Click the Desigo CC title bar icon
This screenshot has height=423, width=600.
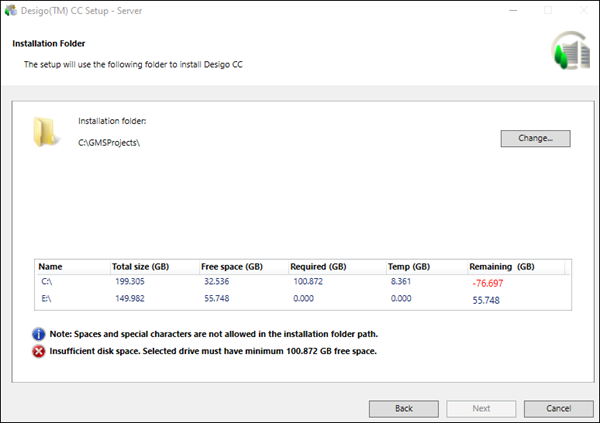click(12, 10)
